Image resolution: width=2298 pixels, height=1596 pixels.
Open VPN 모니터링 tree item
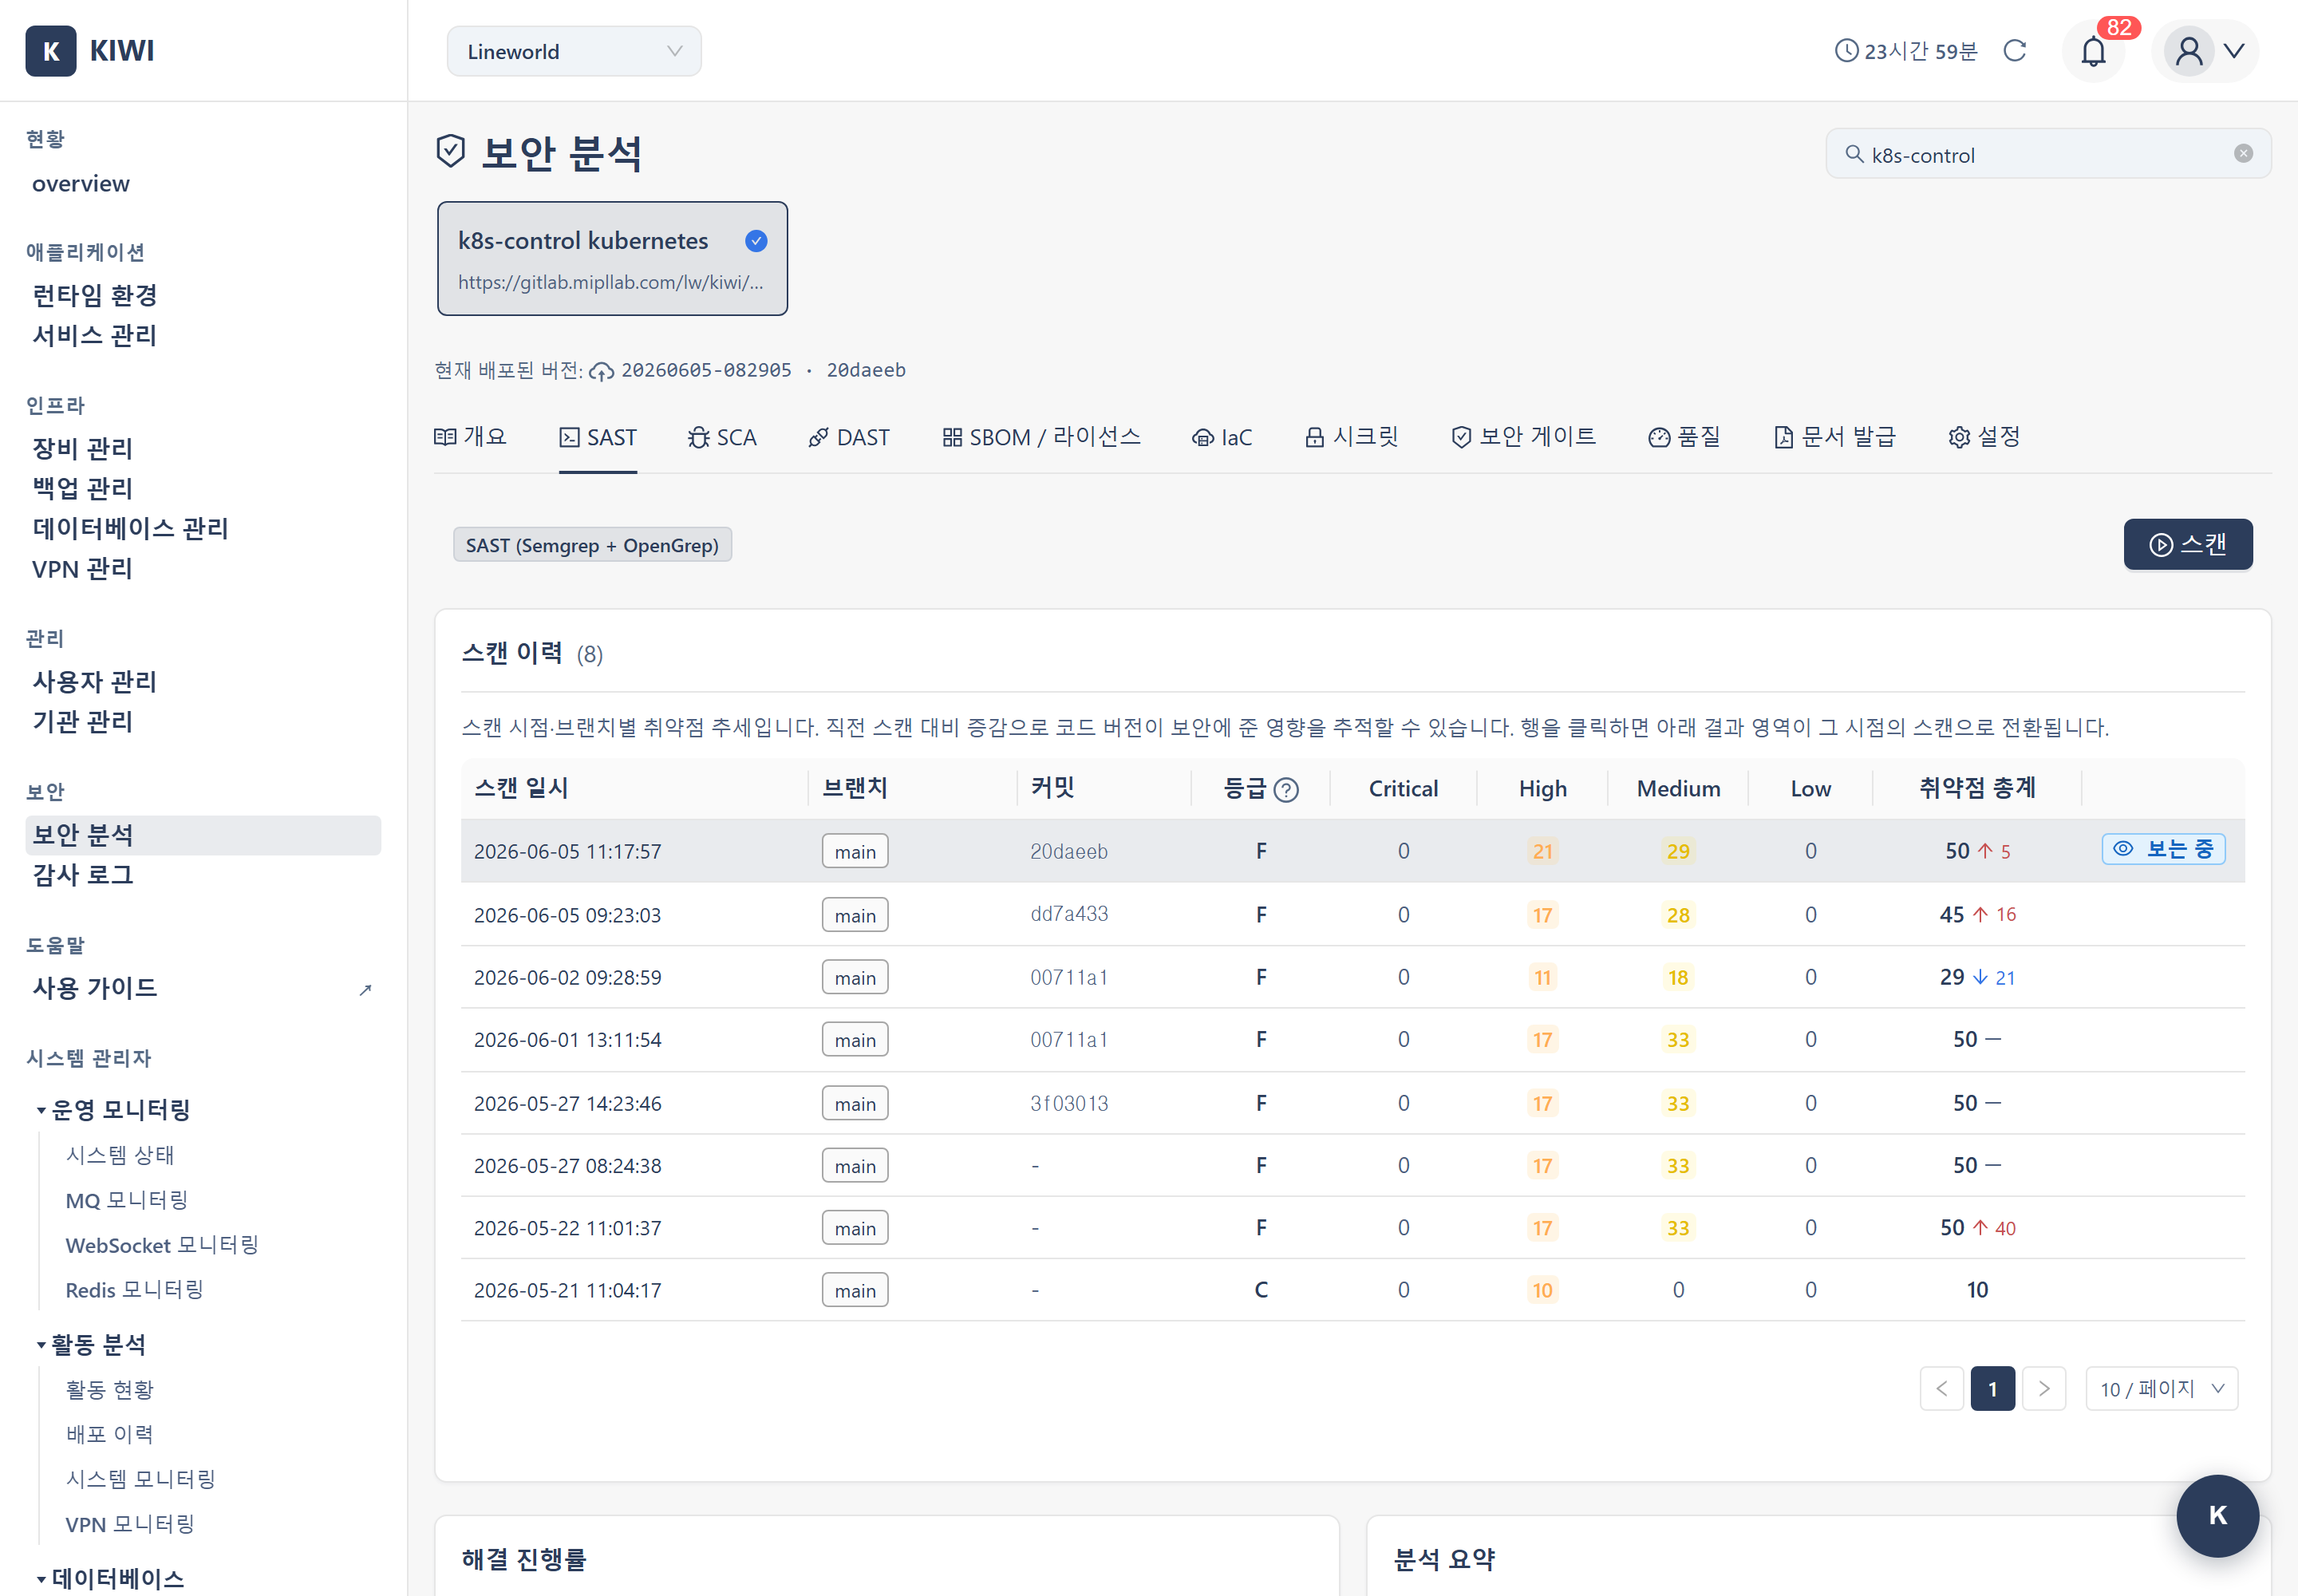pos(130,1524)
